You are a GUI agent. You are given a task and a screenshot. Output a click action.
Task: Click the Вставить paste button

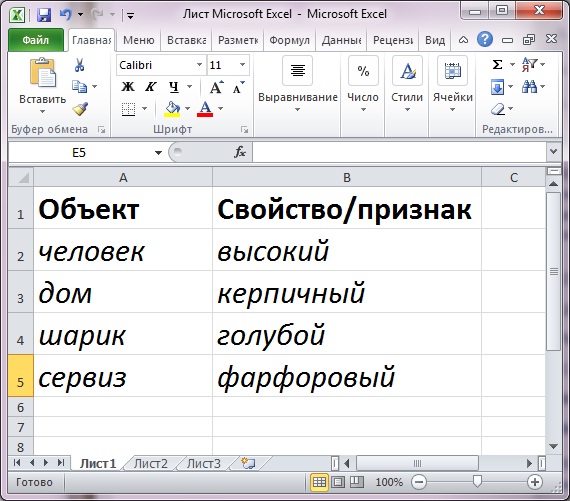click(x=43, y=85)
